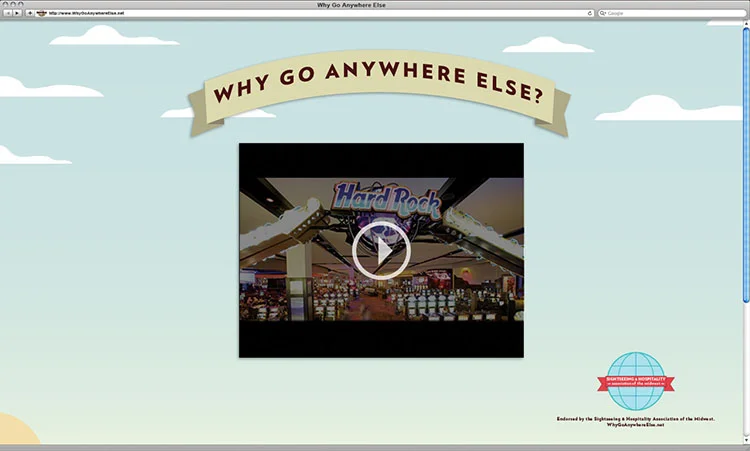This screenshot has height=451, width=750.
Task: Zoom the browser window with green button
Action: tap(21, 4)
